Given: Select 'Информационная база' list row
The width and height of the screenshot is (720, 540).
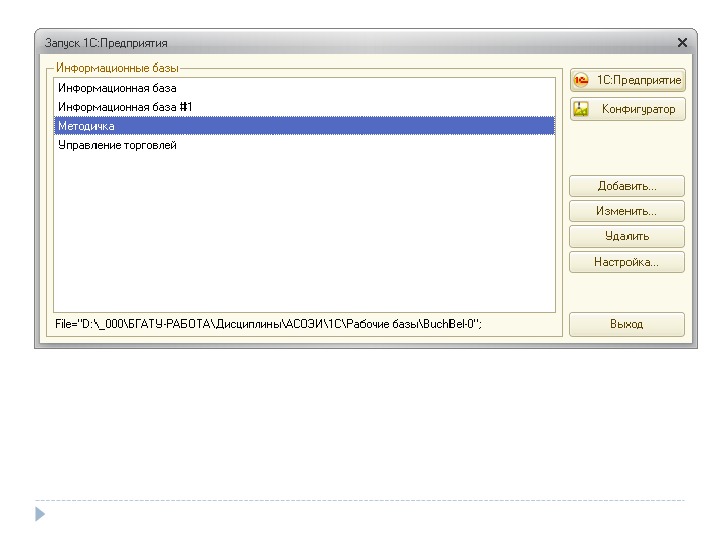Looking at the screenshot, I should pyautogui.click(x=304, y=88).
